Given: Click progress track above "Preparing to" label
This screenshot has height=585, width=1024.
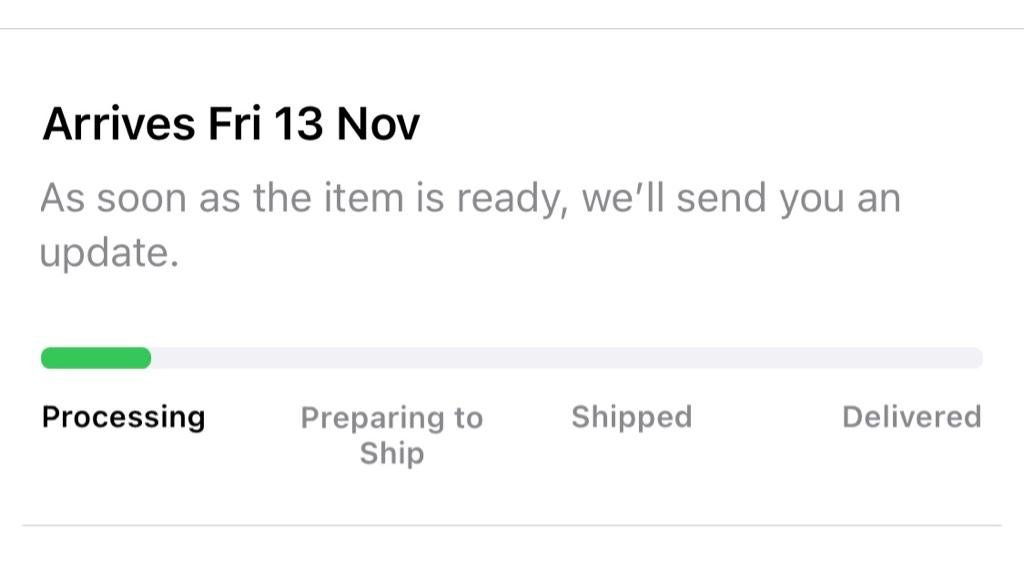Looking at the screenshot, I should 392,358.
